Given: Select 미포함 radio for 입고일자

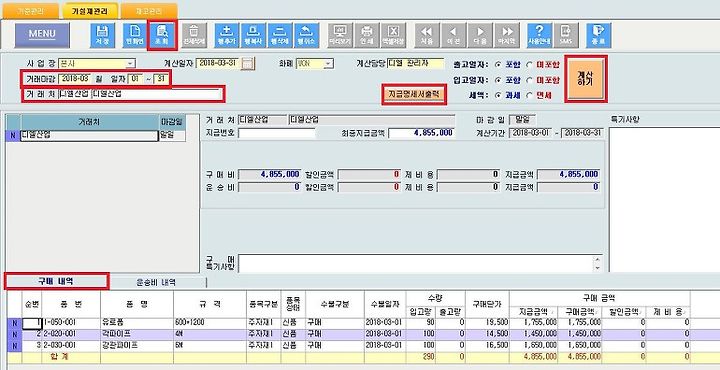Looking at the screenshot, I should point(529,80).
